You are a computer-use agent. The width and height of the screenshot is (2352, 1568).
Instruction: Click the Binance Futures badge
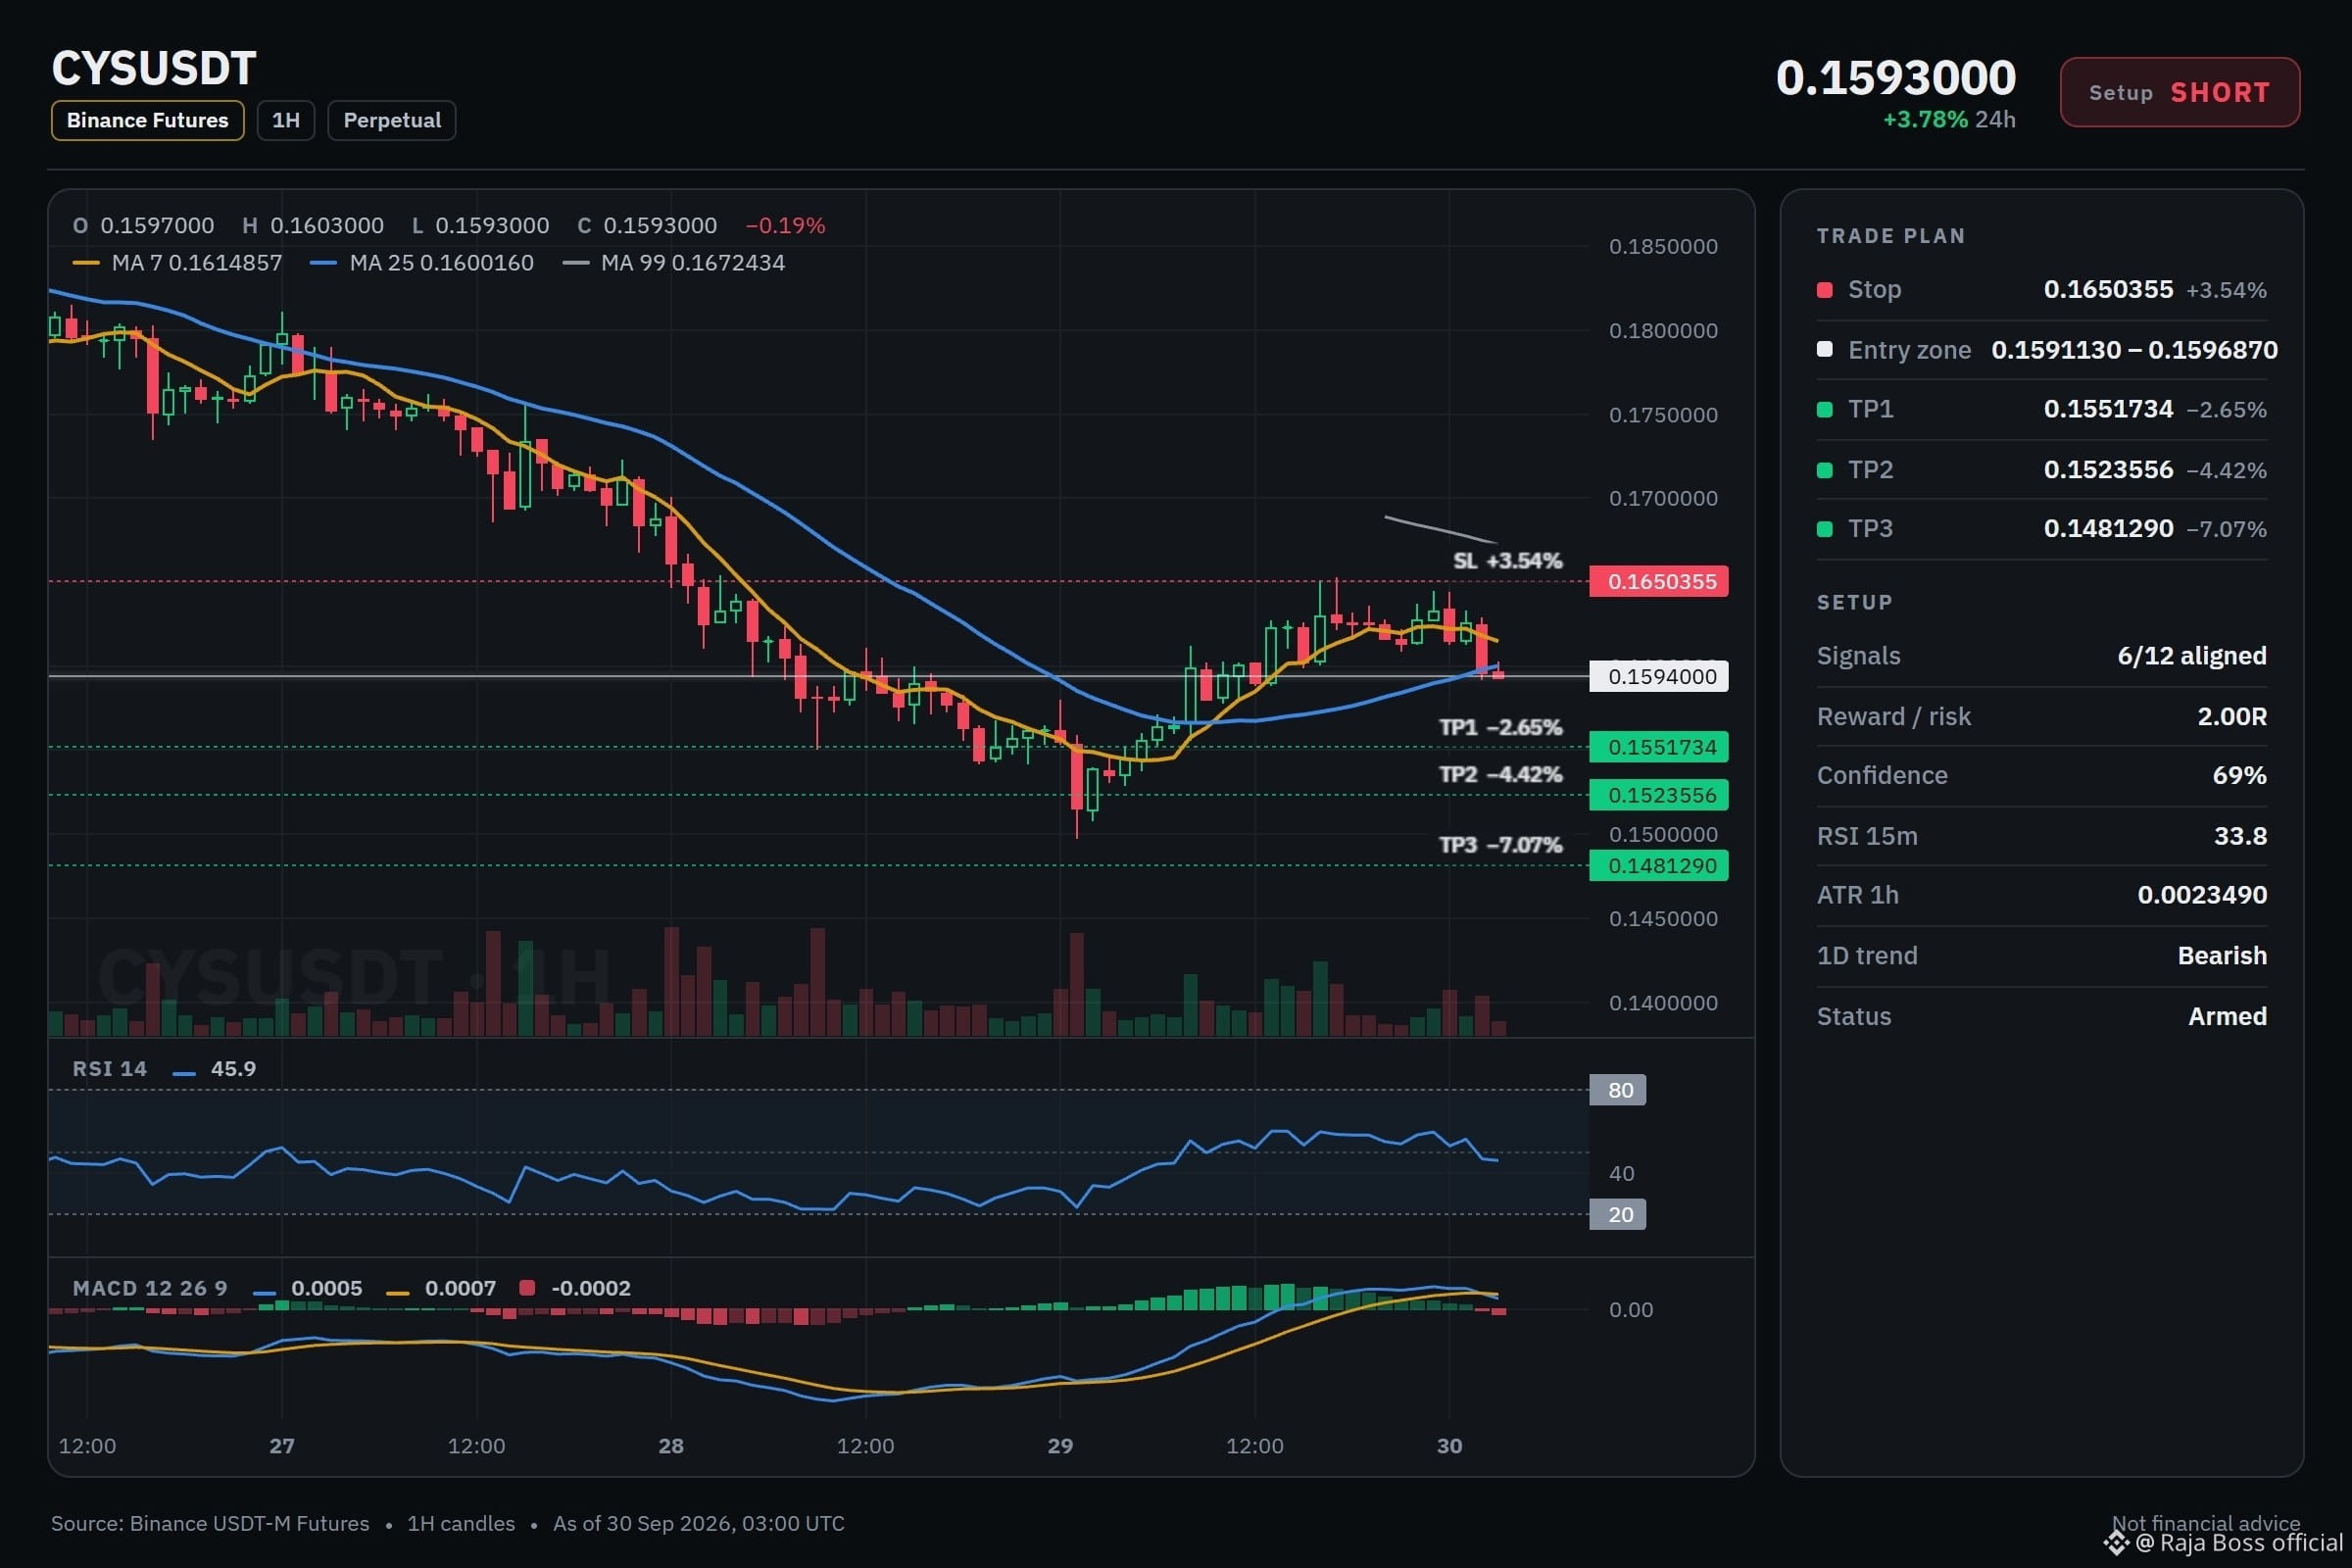click(x=147, y=120)
